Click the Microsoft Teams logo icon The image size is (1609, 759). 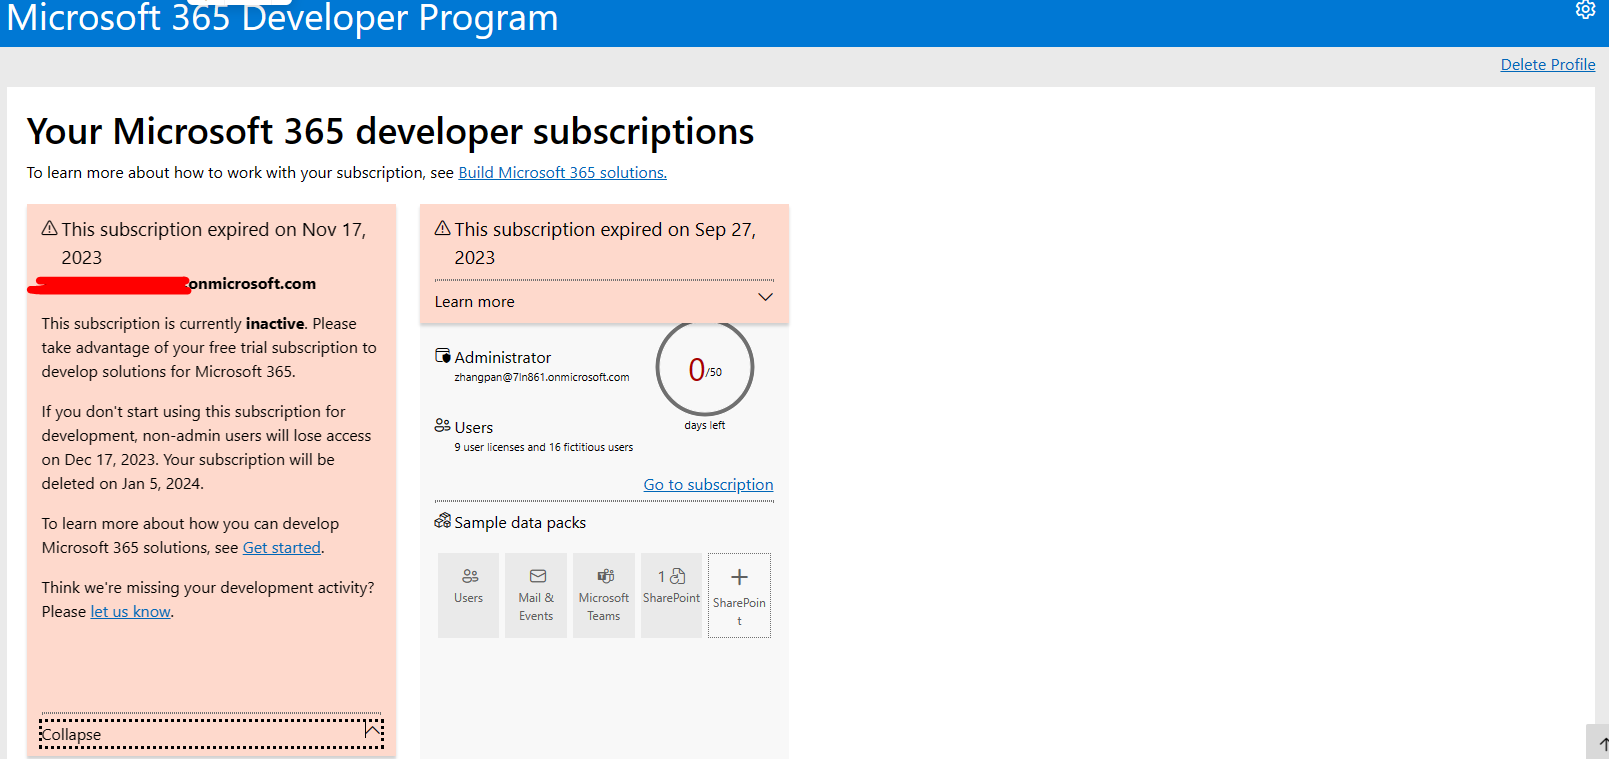coord(605,576)
